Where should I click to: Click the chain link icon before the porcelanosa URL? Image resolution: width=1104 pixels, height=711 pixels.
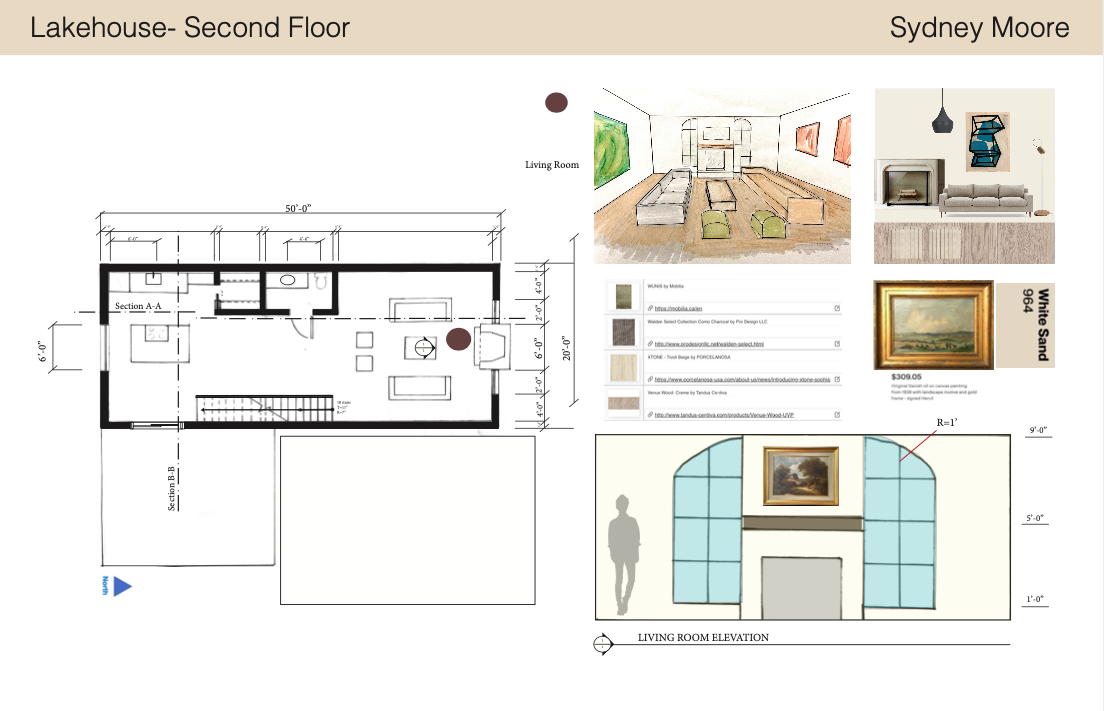tap(650, 379)
